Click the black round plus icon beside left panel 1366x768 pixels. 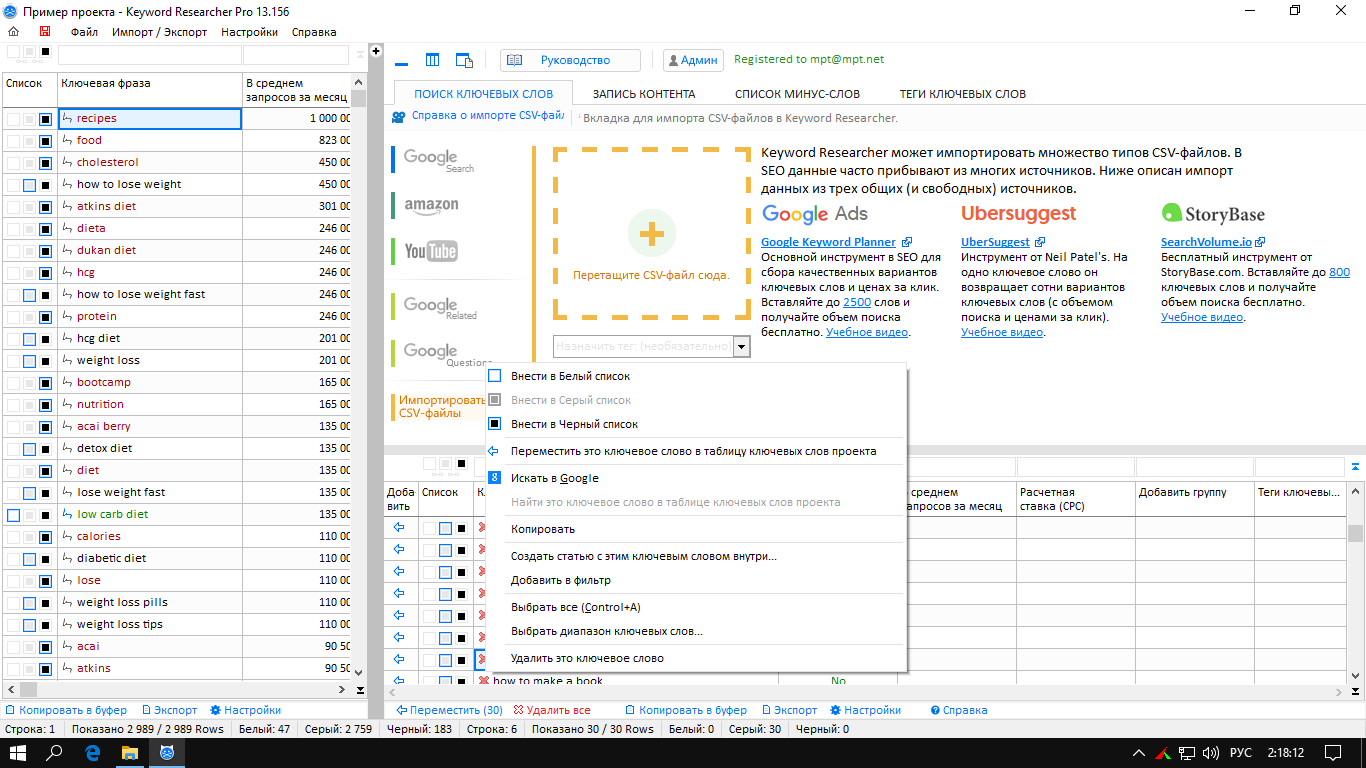click(x=376, y=51)
